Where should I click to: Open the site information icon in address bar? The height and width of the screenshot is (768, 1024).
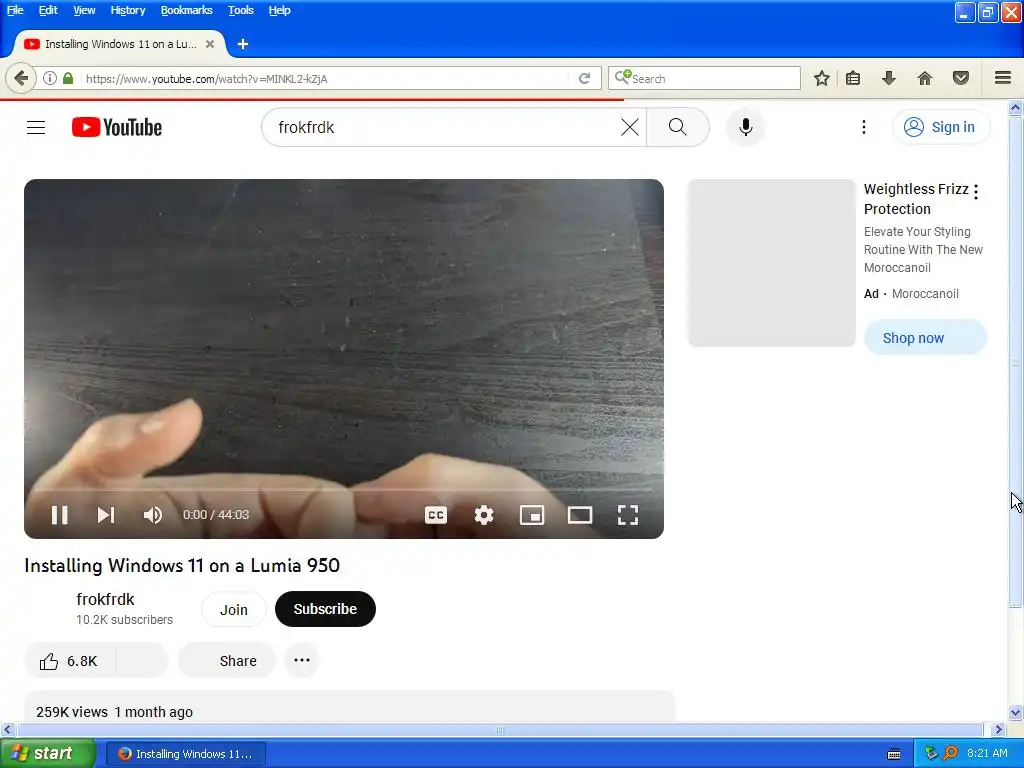point(50,78)
